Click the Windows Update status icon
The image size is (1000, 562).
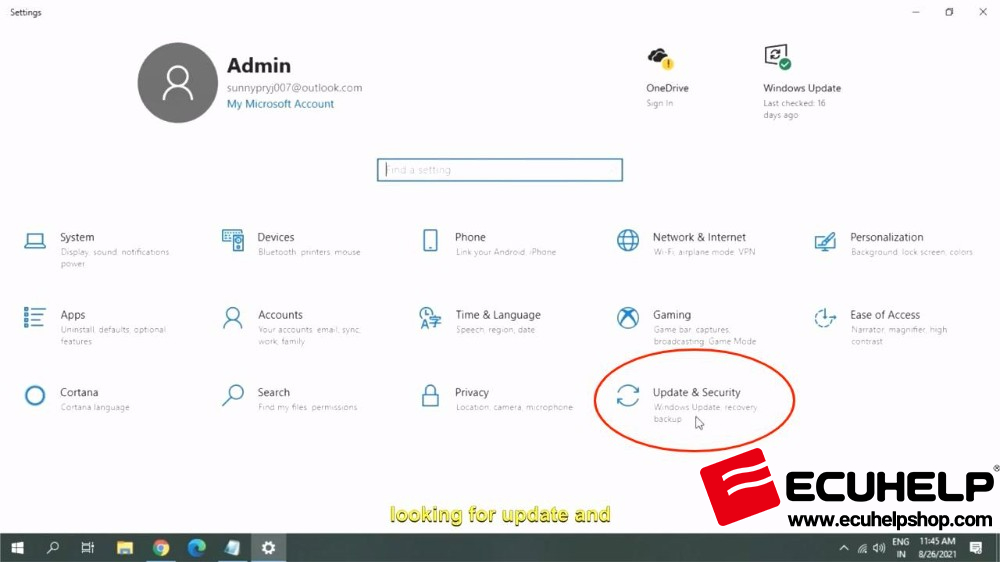[x=777, y=57]
